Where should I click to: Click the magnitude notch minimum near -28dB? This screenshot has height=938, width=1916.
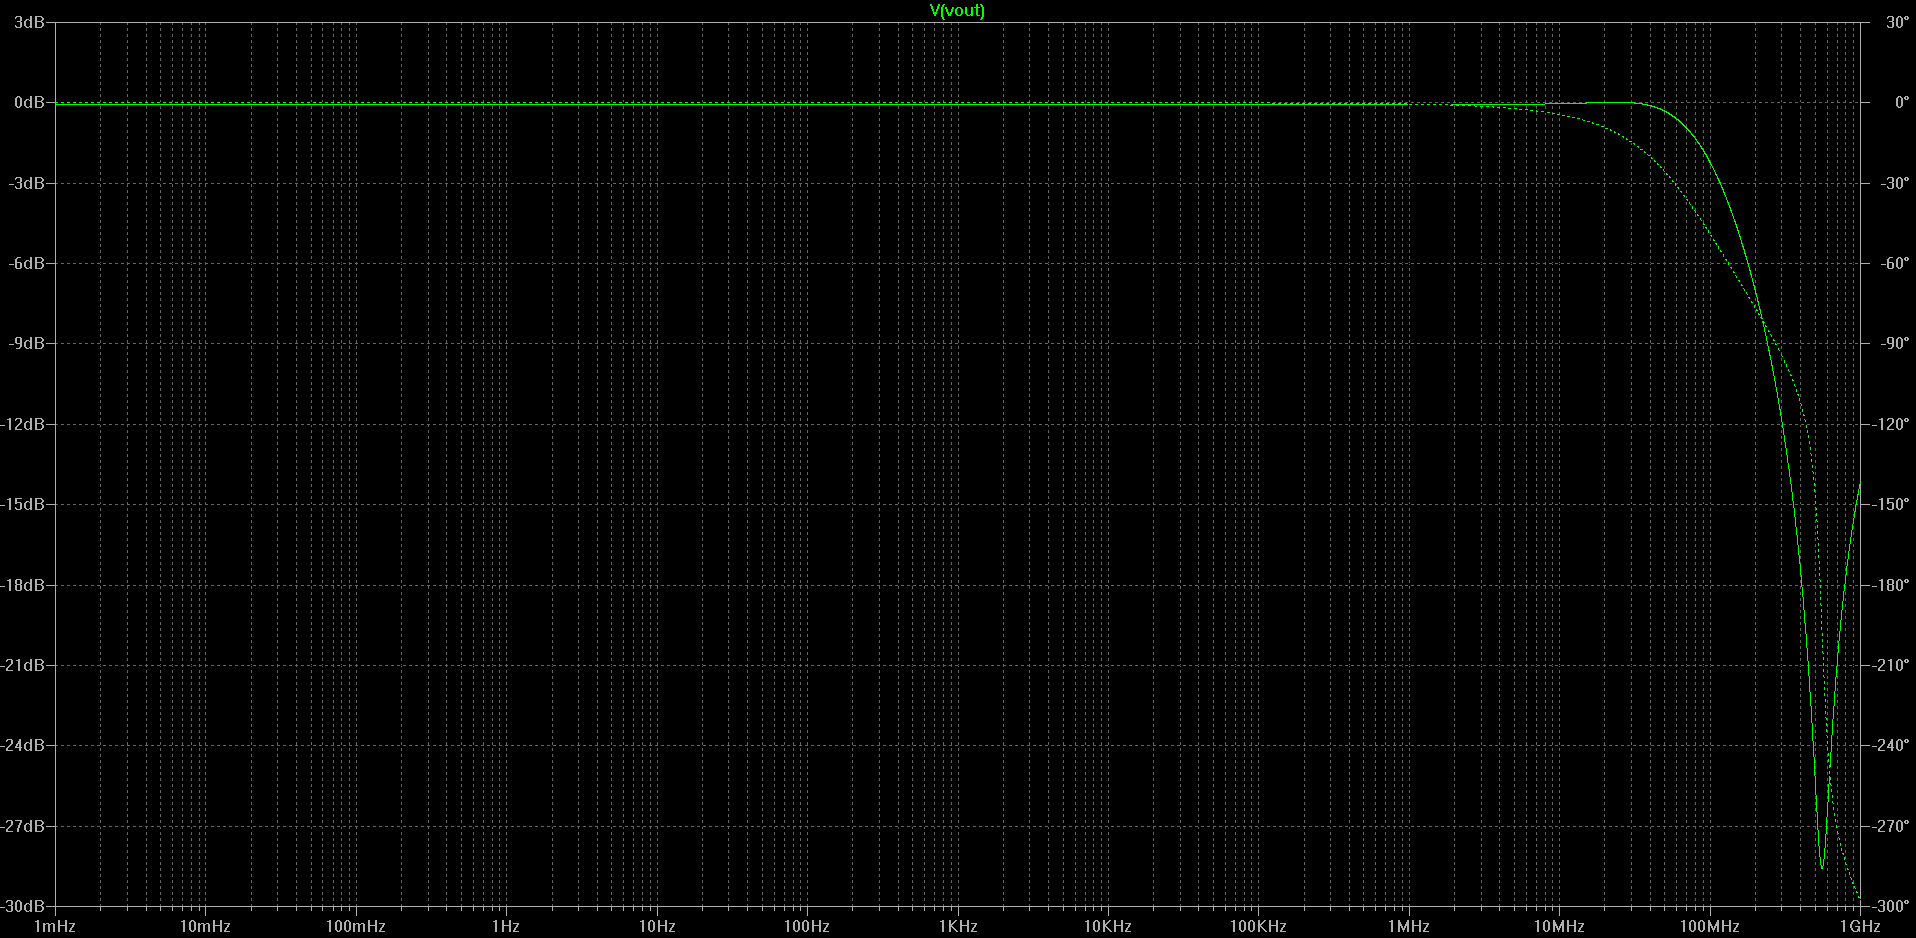1822,867
